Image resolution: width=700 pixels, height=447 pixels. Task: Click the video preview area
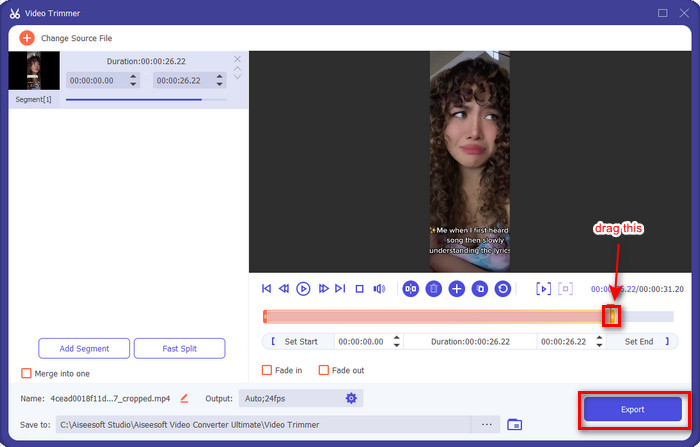pos(470,162)
